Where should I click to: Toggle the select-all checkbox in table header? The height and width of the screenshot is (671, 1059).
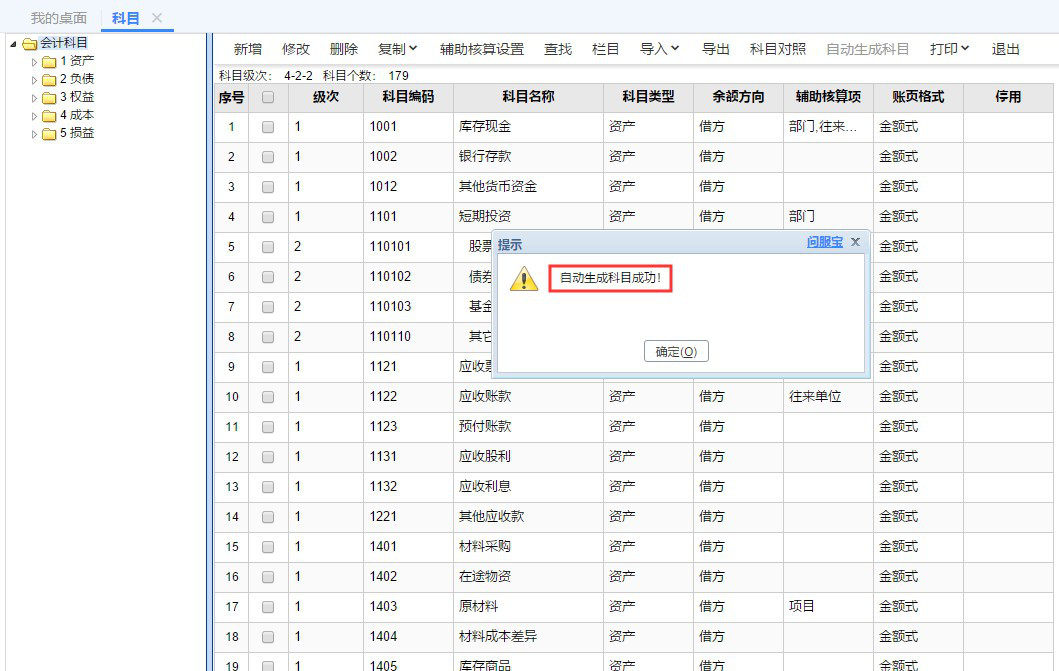pos(268,97)
